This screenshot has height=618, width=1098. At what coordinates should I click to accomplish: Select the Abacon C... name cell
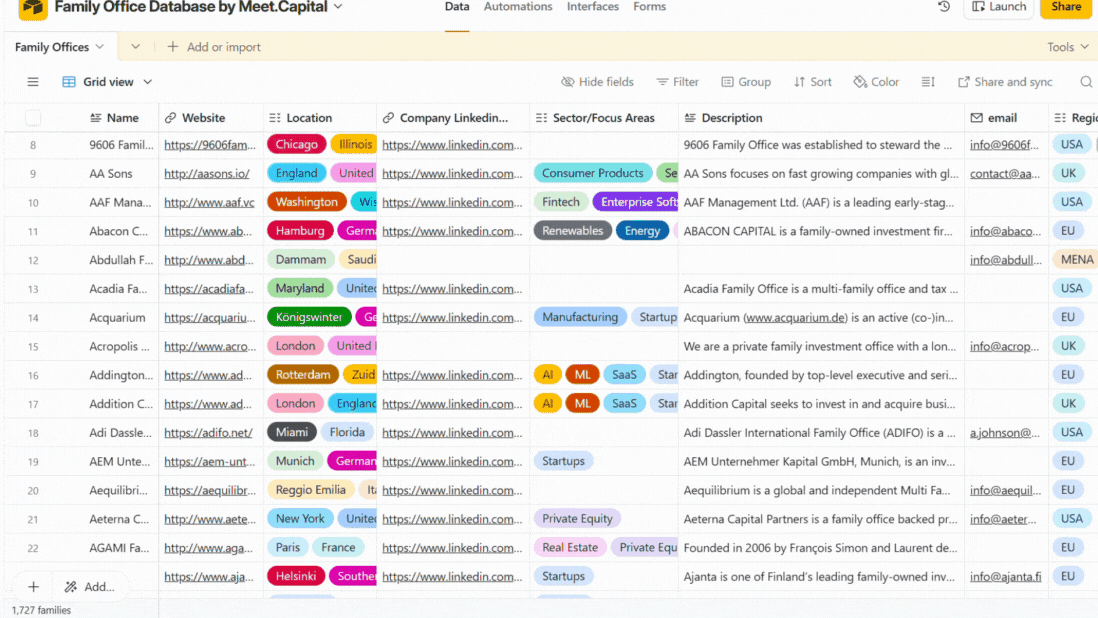[x=118, y=231]
